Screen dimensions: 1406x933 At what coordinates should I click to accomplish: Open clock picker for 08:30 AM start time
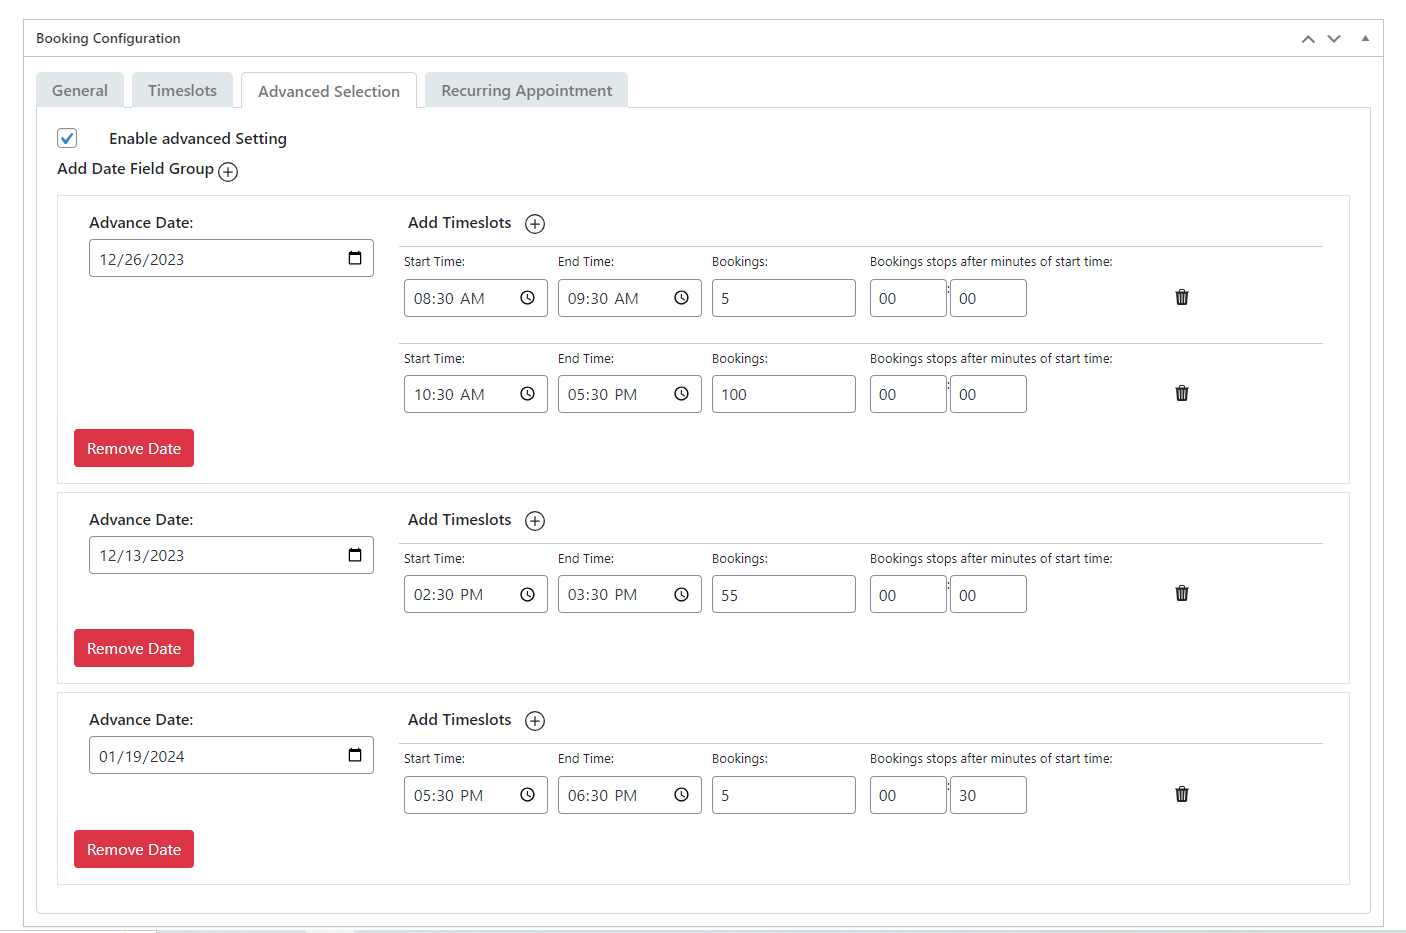pos(527,298)
